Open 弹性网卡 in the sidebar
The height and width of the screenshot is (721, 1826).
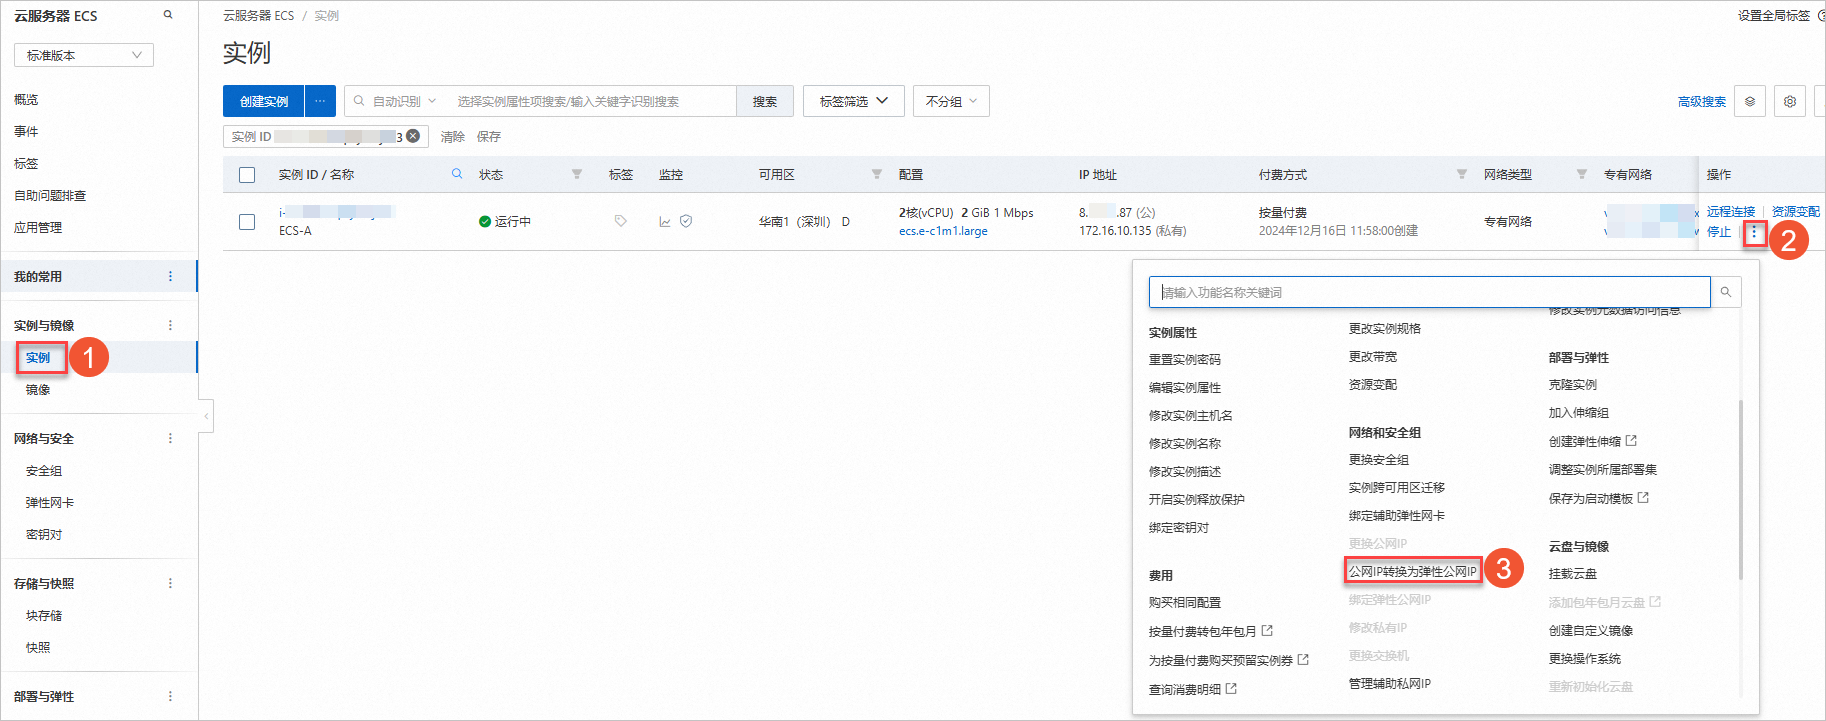[x=50, y=502]
